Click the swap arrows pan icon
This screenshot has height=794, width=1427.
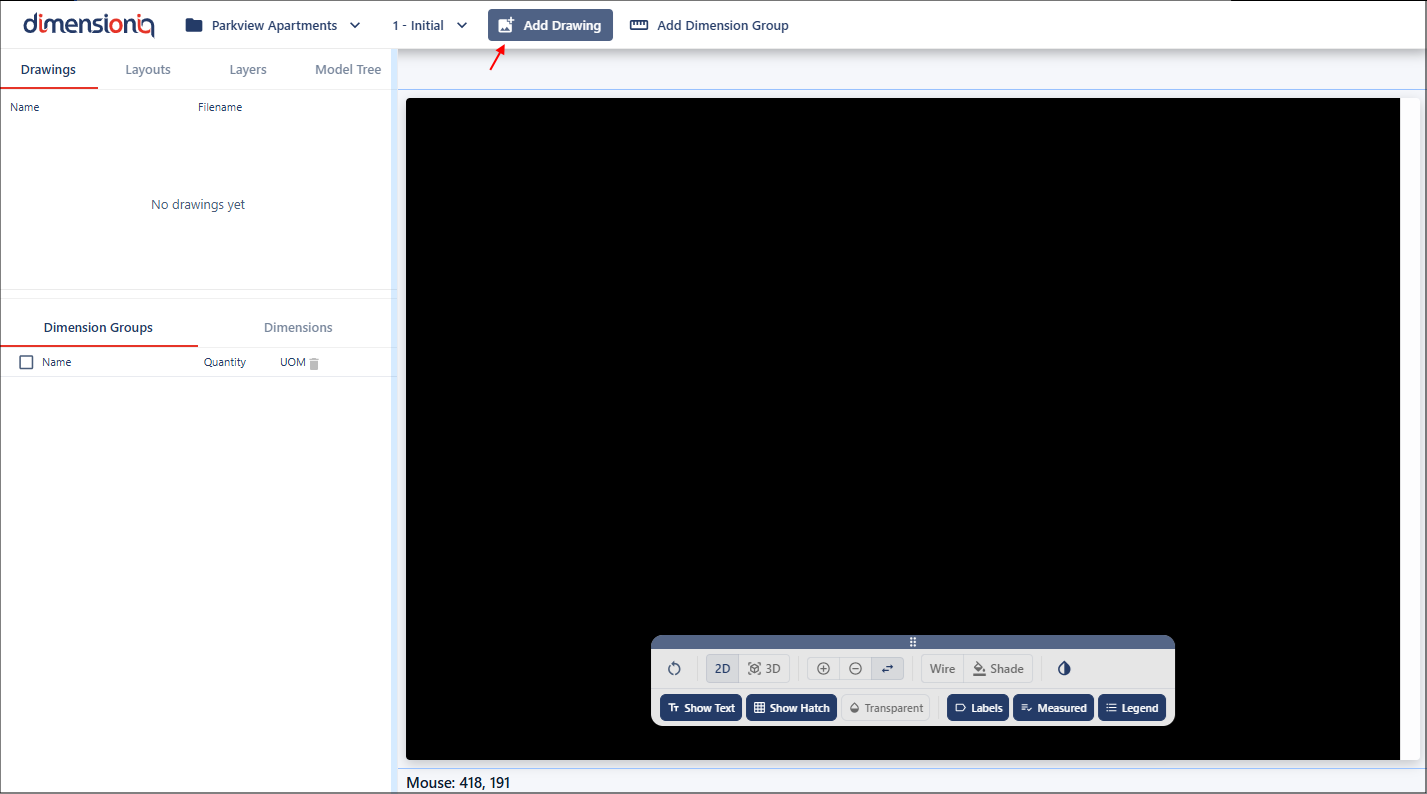point(887,669)
